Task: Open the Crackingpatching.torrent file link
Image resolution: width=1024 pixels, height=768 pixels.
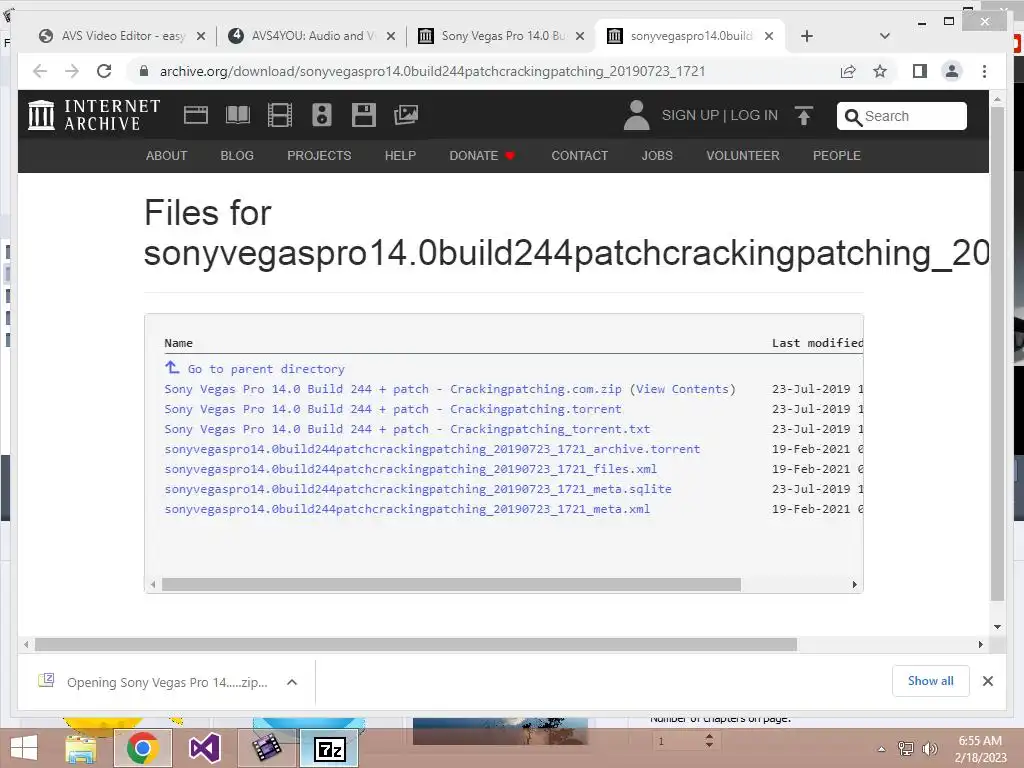Action: [x=393, y=409]
